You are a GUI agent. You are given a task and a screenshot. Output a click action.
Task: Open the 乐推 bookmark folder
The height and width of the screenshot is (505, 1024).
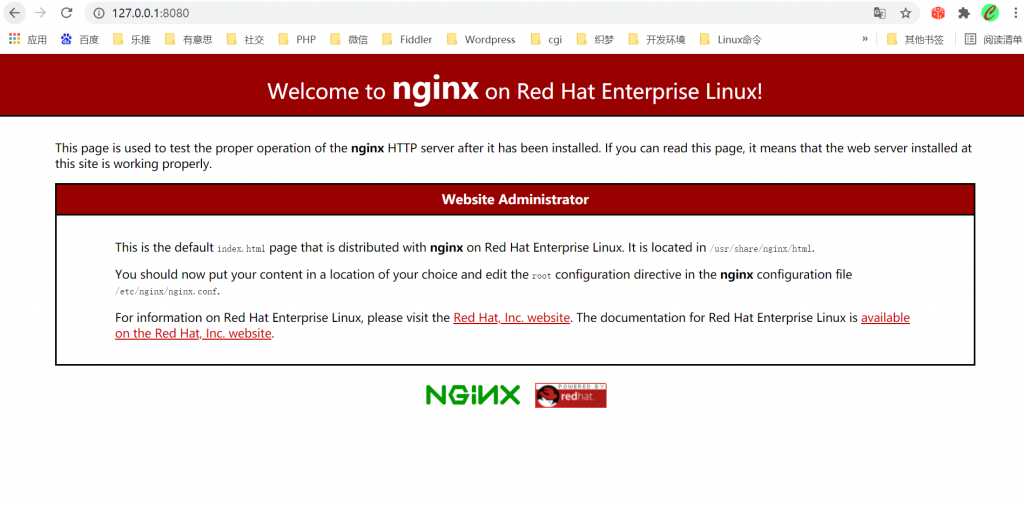tap(132, 39)
